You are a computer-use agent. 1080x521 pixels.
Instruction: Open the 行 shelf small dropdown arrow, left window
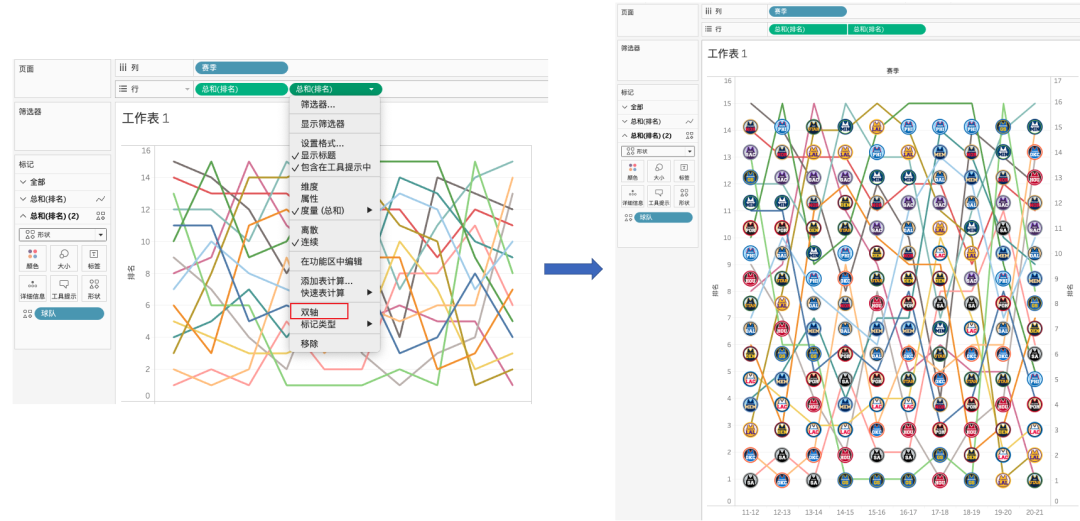[x=187, y=89]
